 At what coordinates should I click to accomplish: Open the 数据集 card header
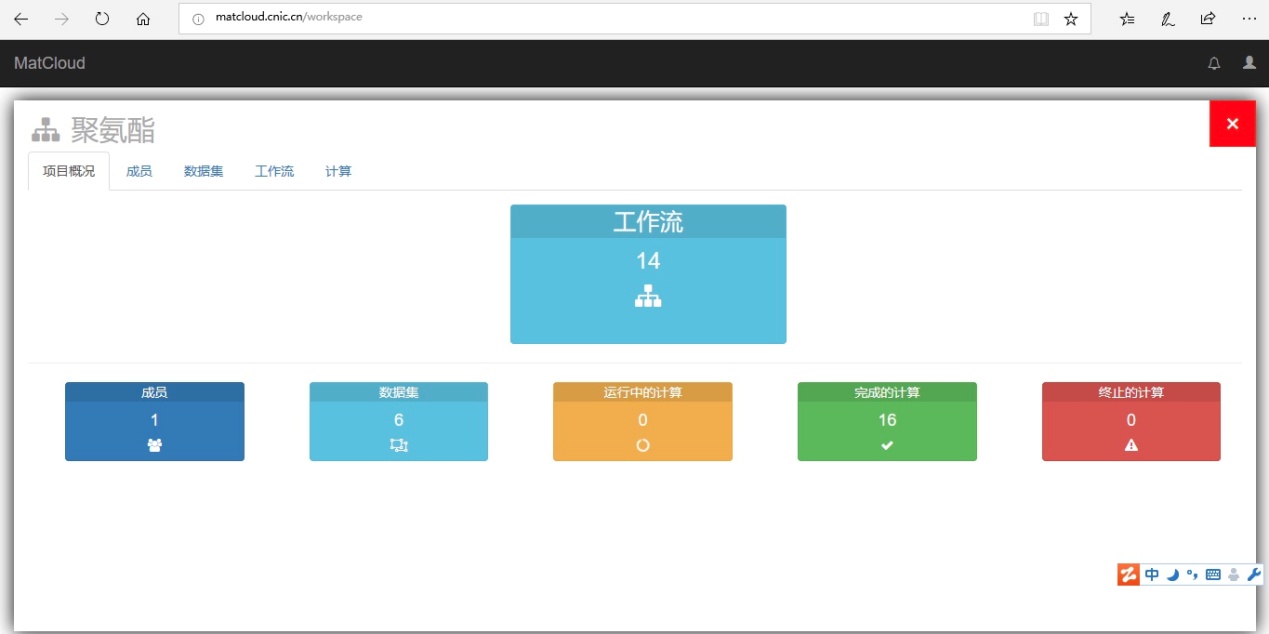point(399,392)
